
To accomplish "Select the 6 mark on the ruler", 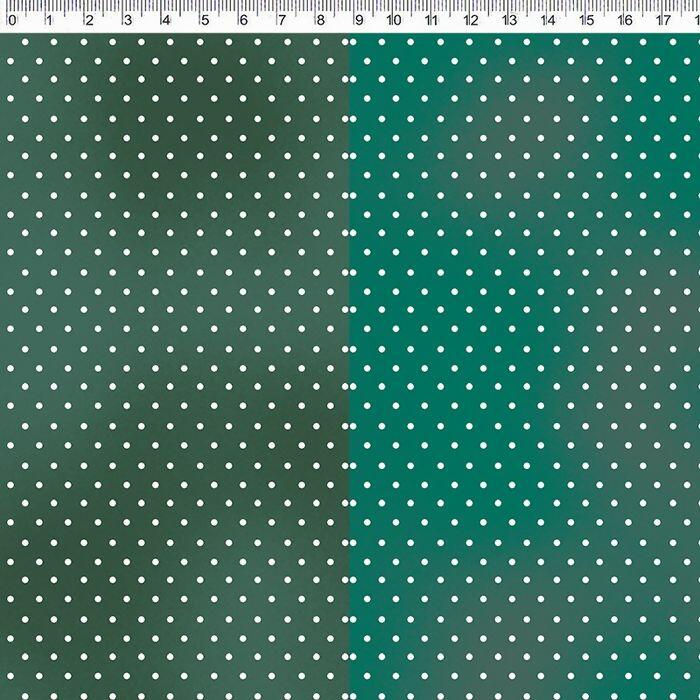I will pyautogui.click(x=242, y=19).
